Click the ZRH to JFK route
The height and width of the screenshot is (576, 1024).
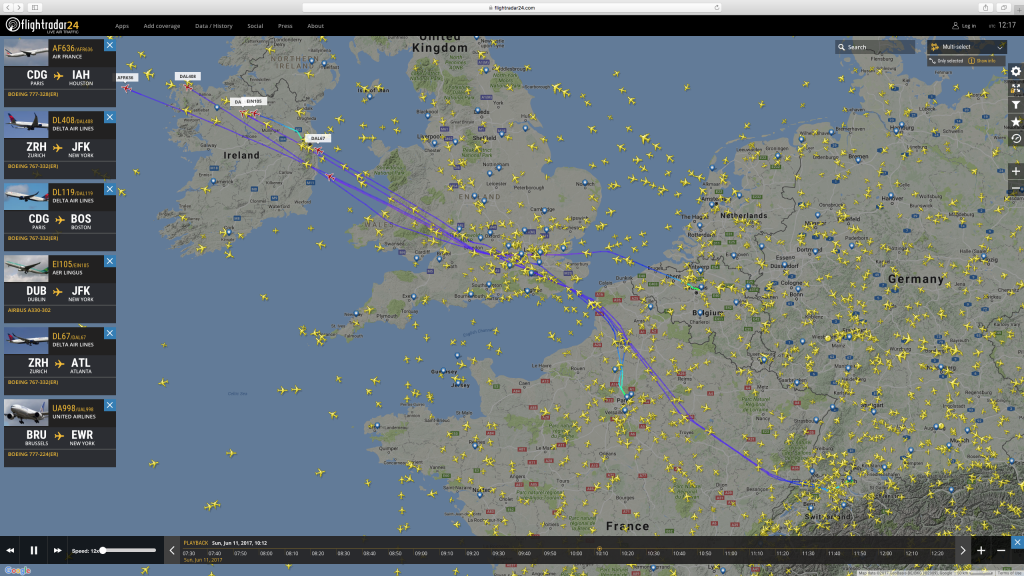coord(59,149)
